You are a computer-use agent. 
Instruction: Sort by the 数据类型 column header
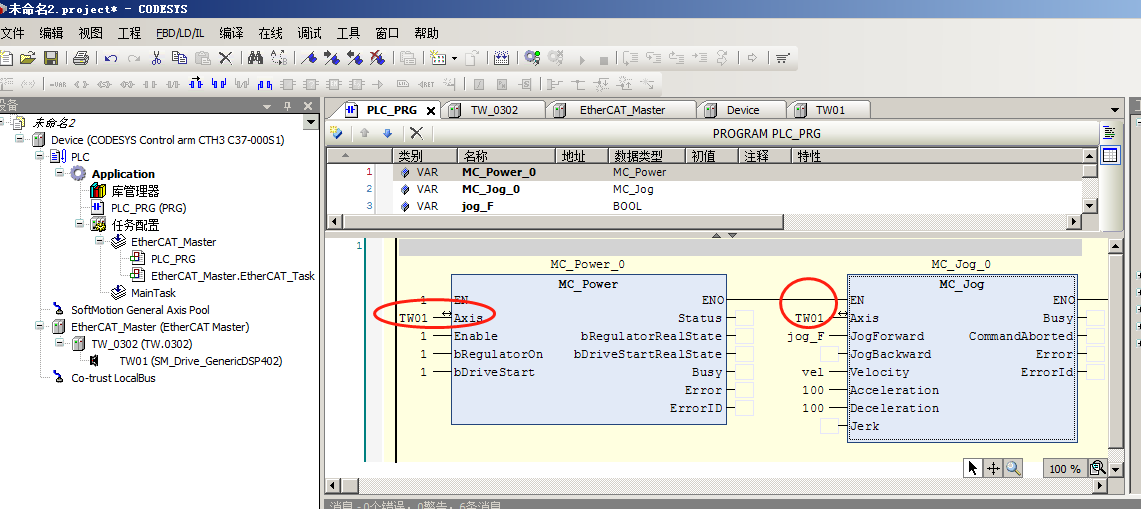(647, 156)
